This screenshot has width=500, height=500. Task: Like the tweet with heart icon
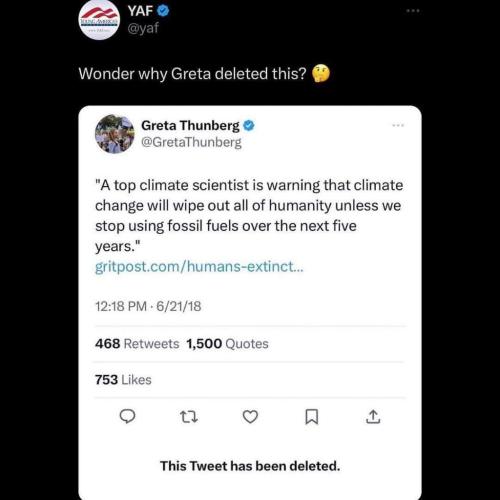click(250, 417)
